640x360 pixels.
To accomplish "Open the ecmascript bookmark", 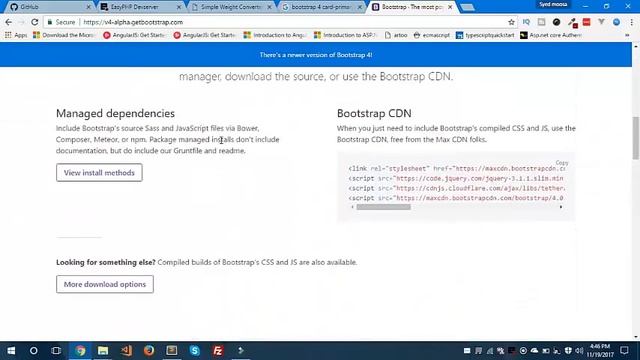I will tap(431, 35).
